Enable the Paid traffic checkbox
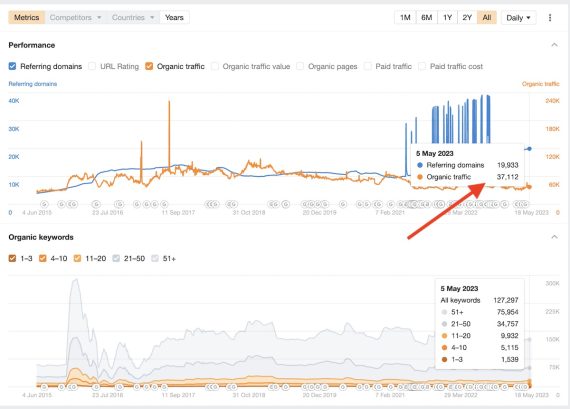The height and width of the screenshot is (409, 570). pyautogui.click(x=368, y=66)
